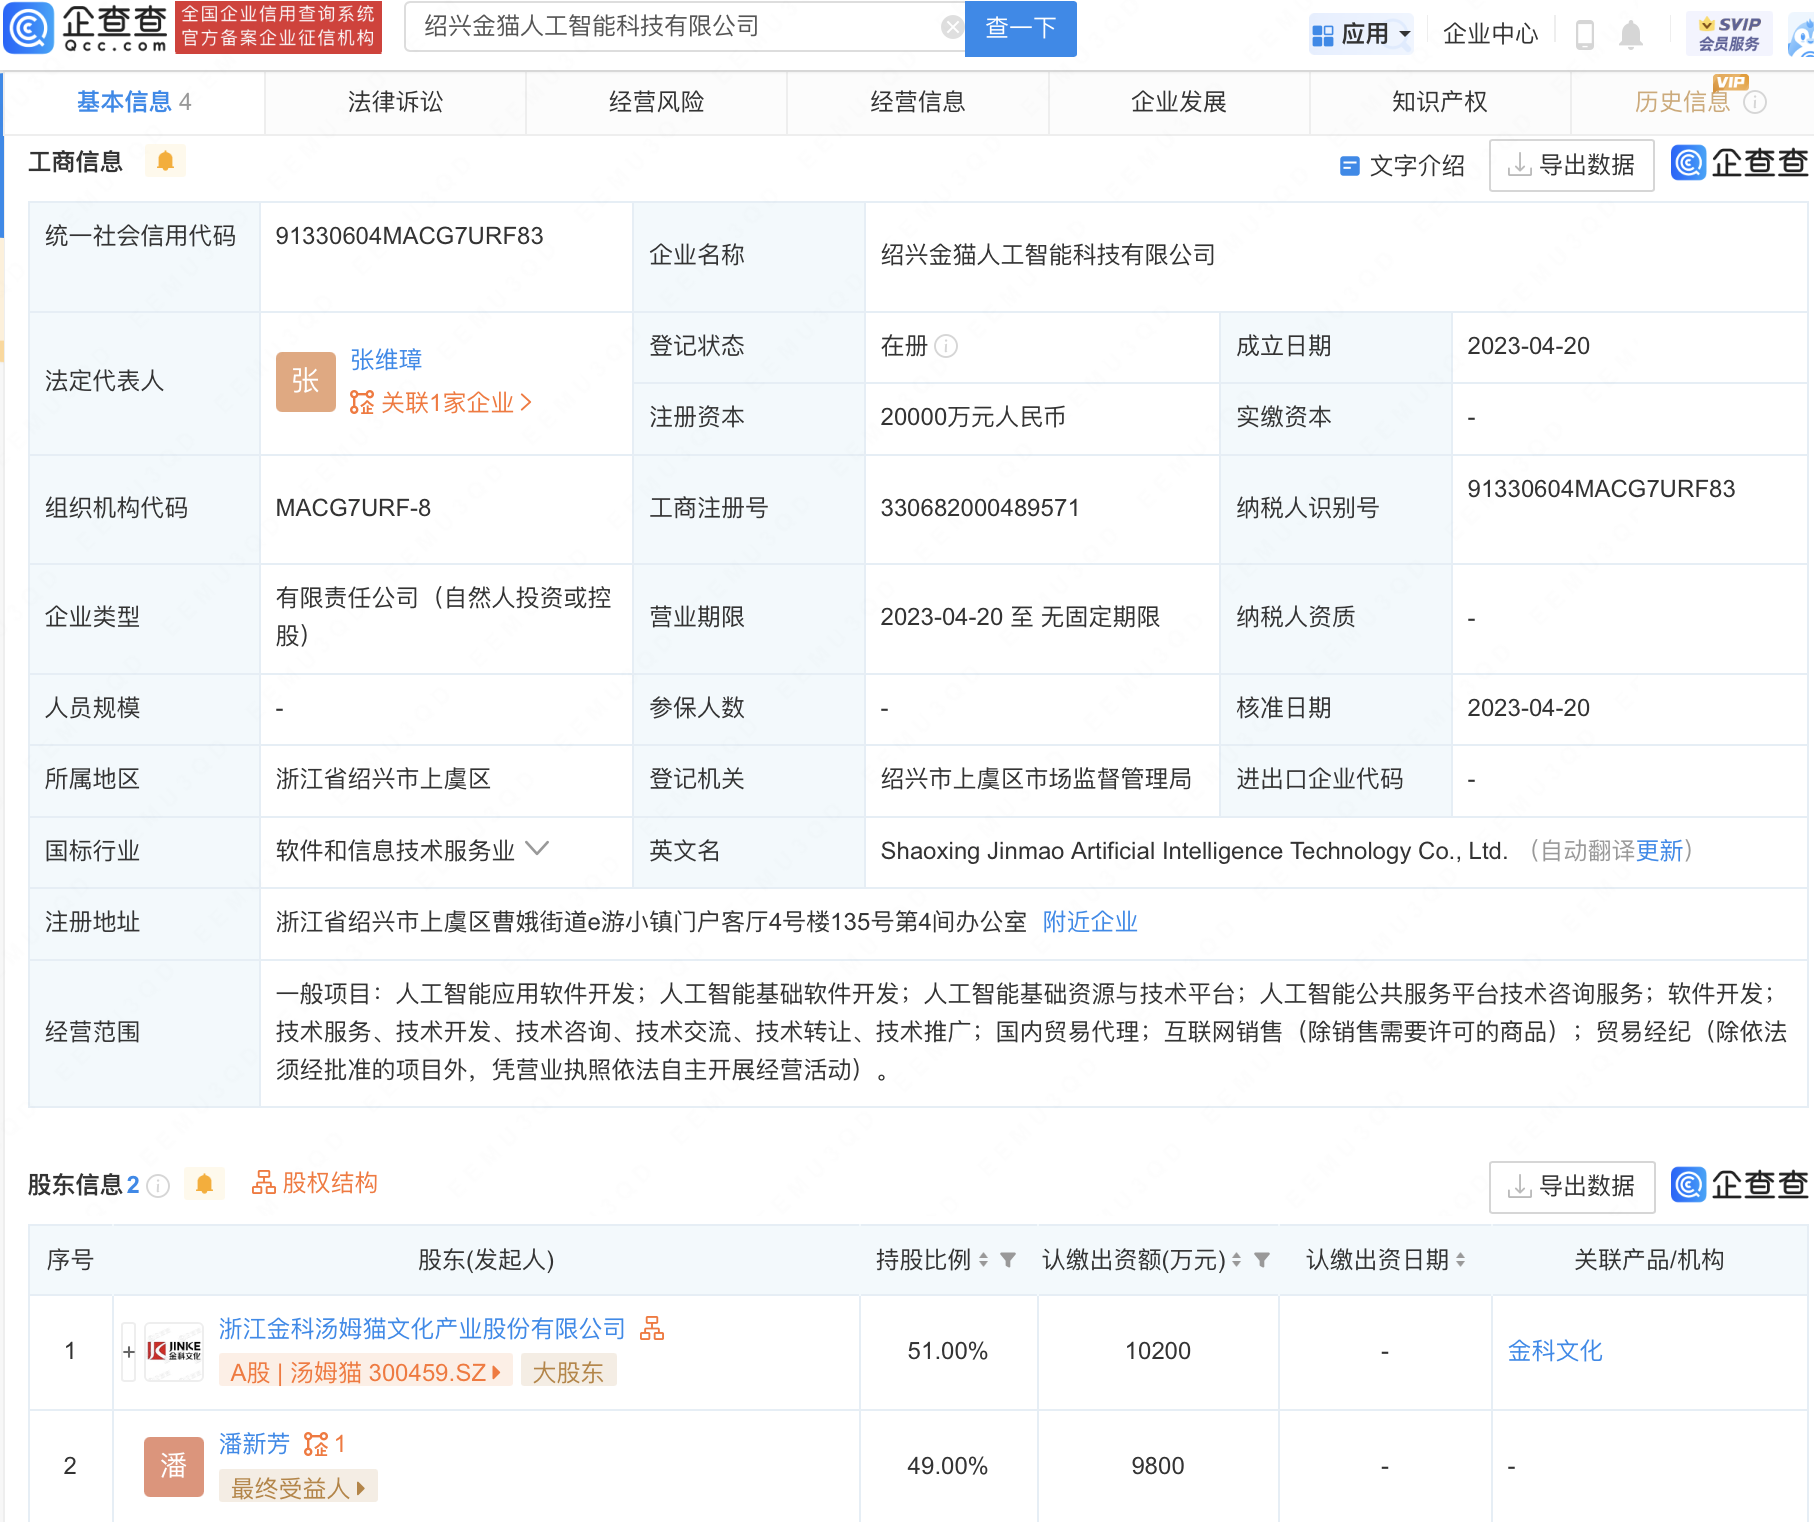Screen dimensions: 1814x1522
Task: Click 更新 link for English name
Action: click(x=1660, y=851)
